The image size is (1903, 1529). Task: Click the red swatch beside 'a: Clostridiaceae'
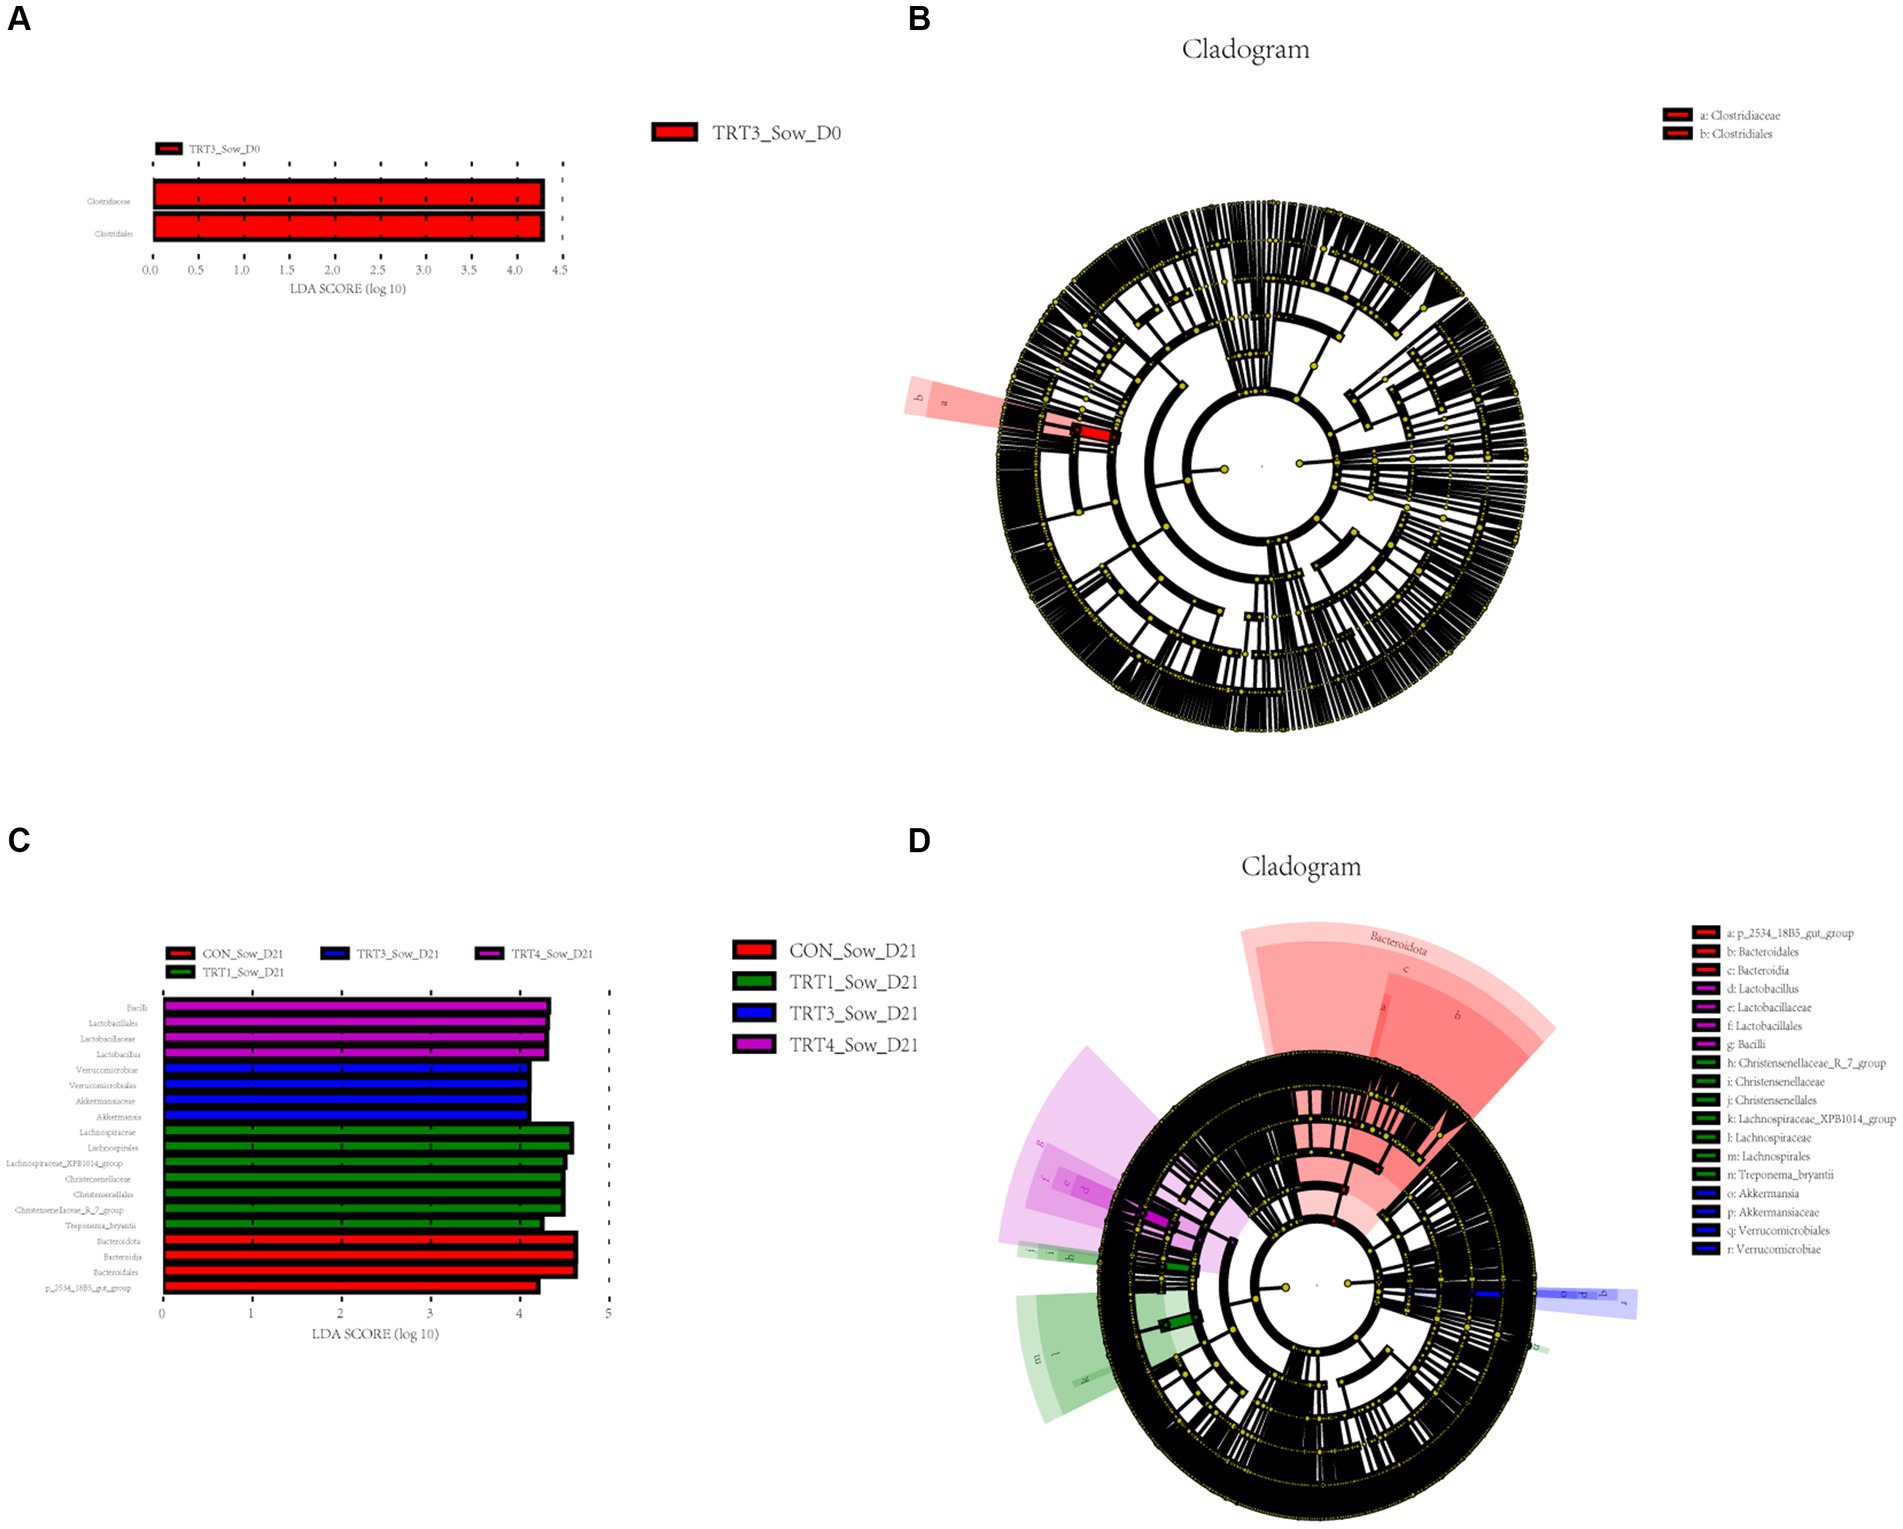coord(1677,115)
